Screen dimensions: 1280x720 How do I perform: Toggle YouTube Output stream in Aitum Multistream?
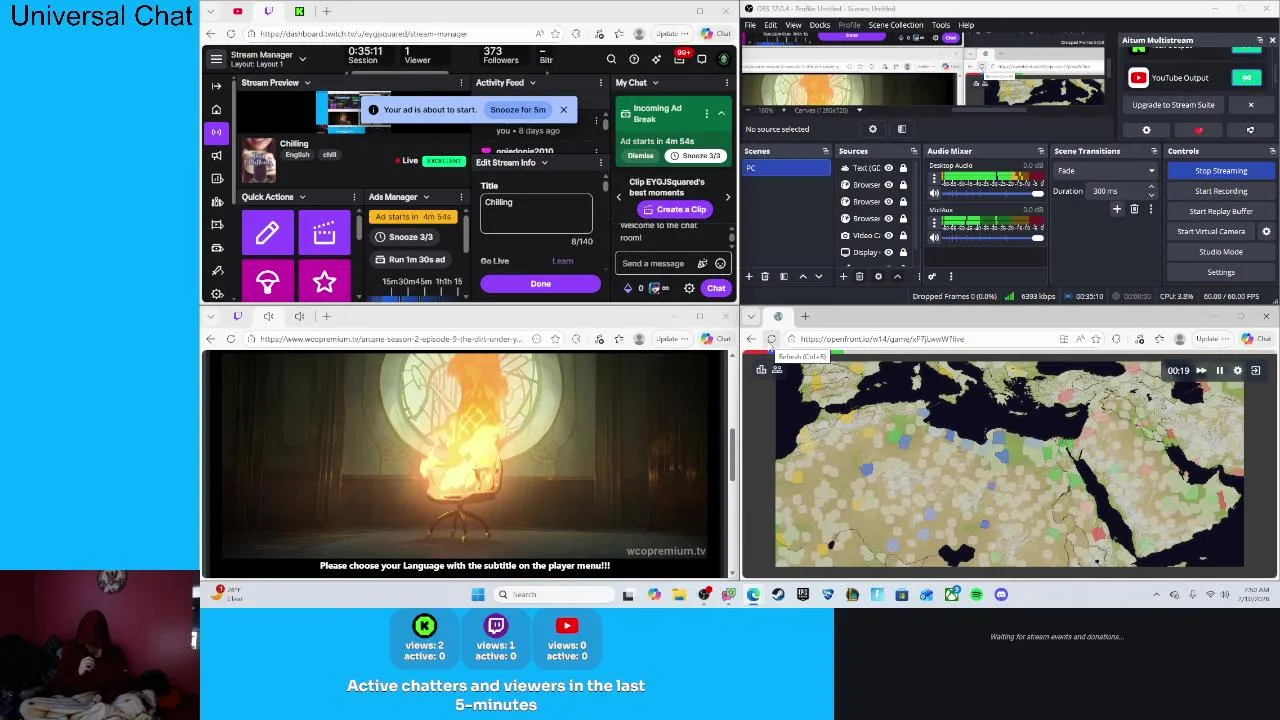pyautogui.click(x=1246, y=77)
